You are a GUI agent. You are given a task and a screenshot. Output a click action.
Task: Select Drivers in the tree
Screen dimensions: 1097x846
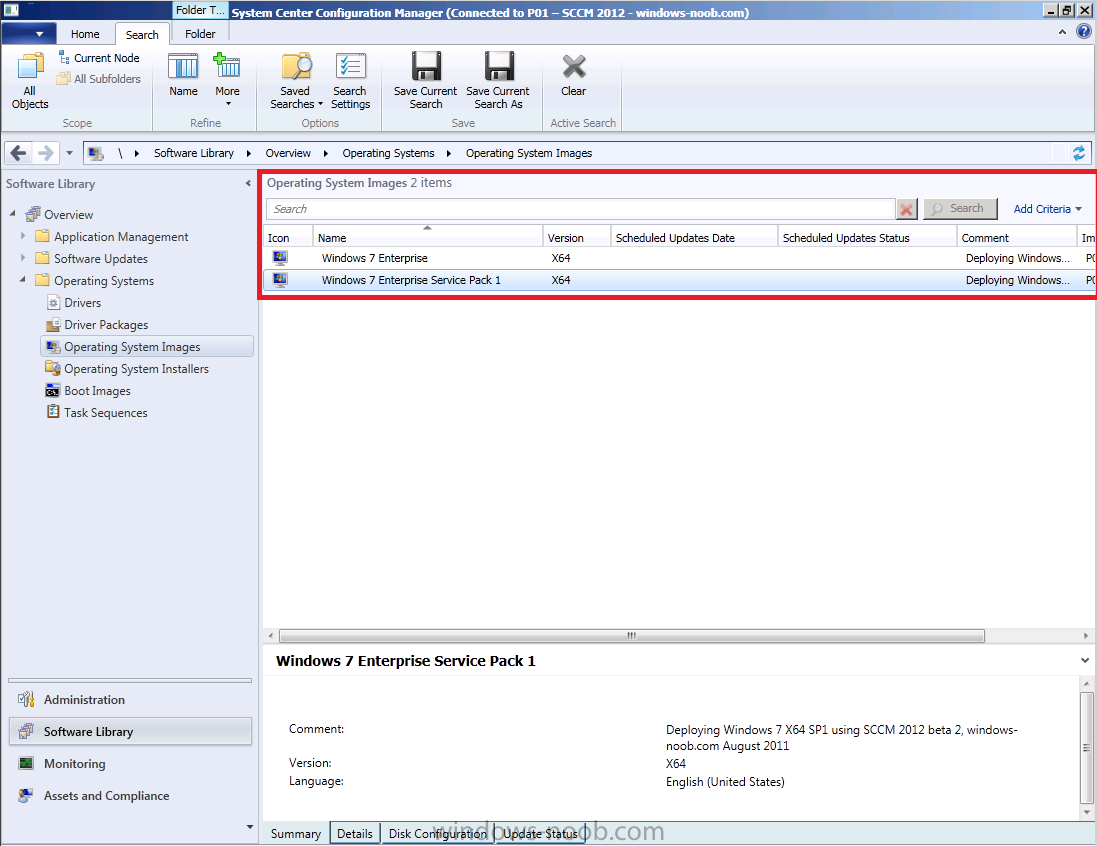[x=83, y=303]
